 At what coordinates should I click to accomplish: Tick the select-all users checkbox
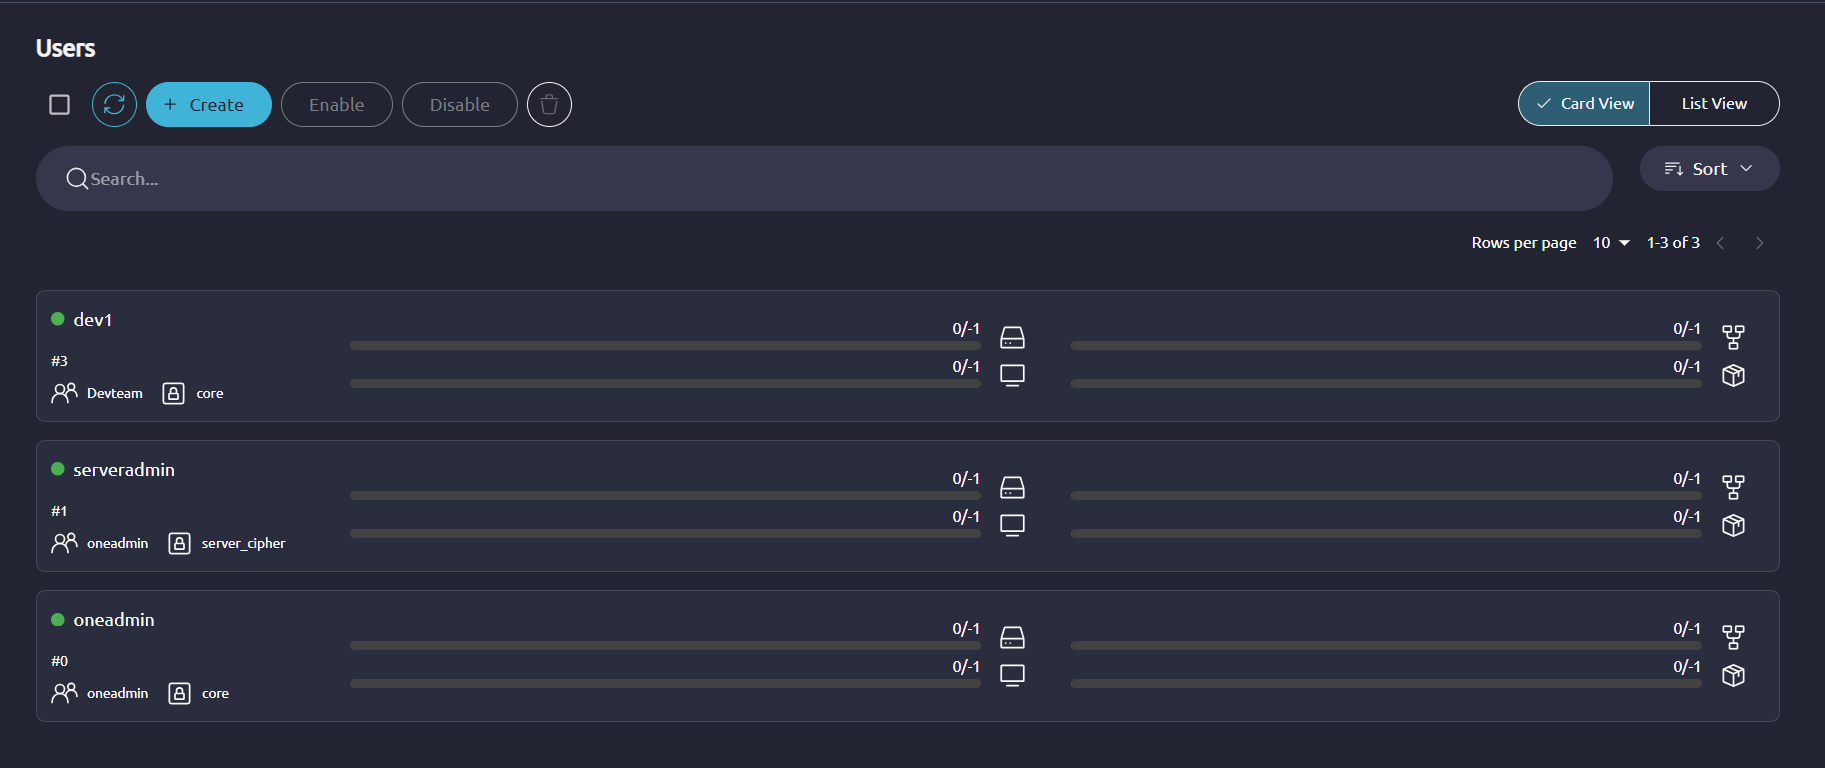pos(60,104)
